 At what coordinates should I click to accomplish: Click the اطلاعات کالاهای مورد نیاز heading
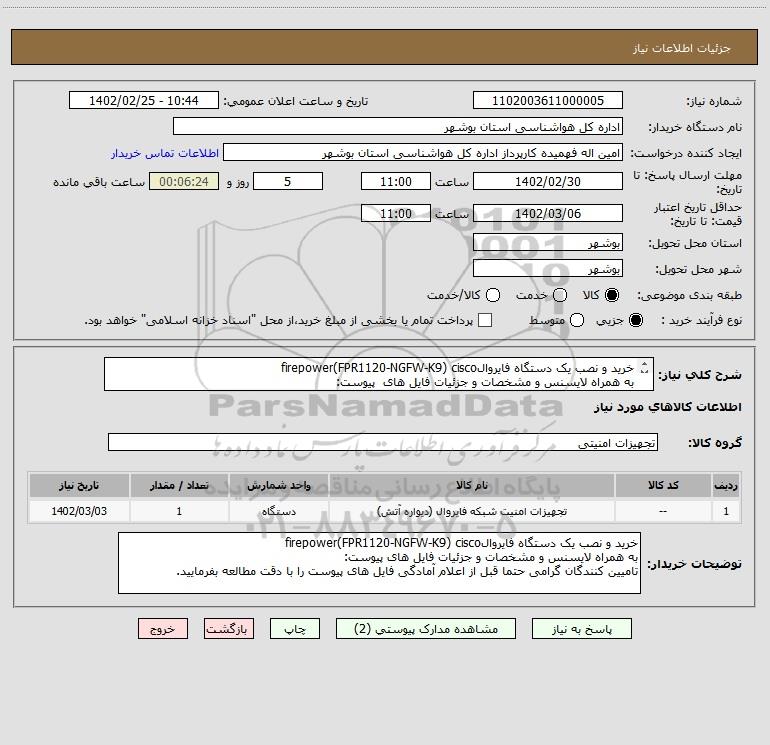(668, 408)
